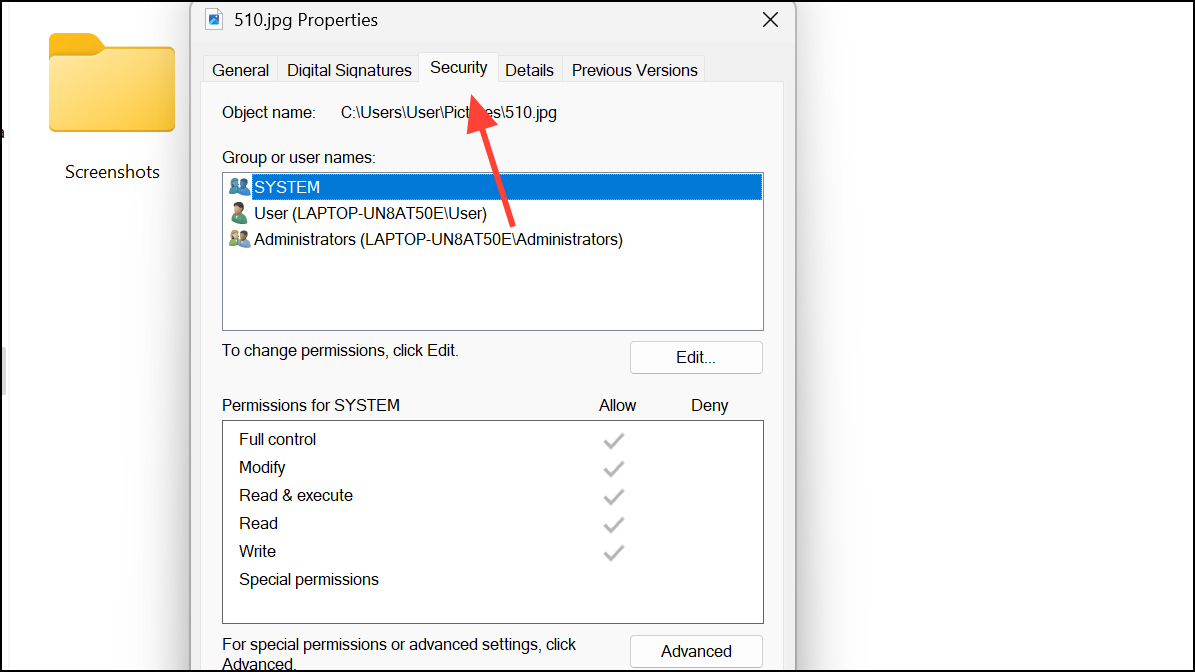Open the Previous Versions tab
This screenshot has height=672, width=1195.
[x=634, y=70]
